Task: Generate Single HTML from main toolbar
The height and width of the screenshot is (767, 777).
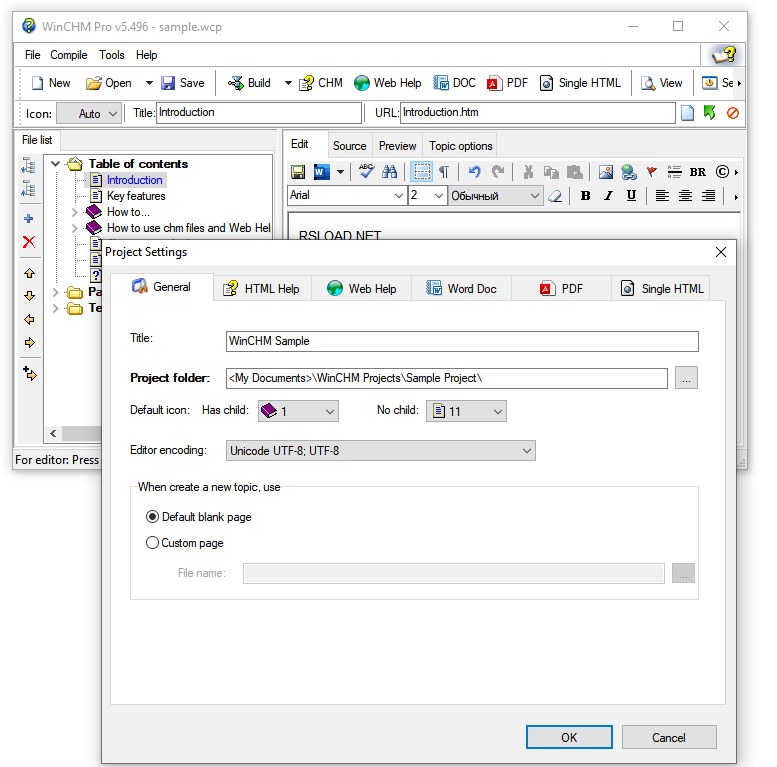Action: [x=580, y=83]
